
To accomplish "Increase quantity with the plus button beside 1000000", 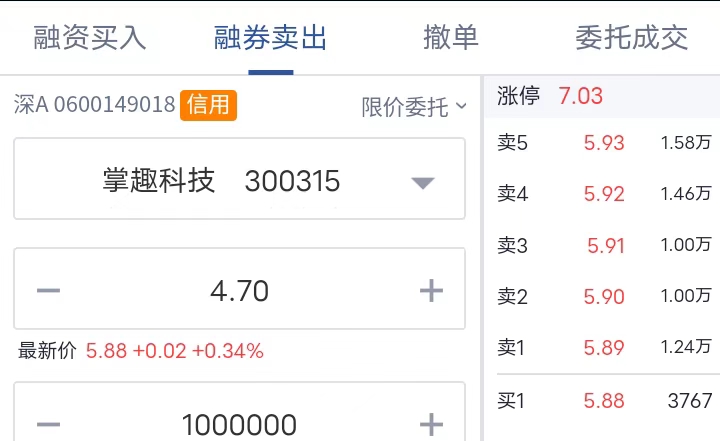I will [431, 424].
